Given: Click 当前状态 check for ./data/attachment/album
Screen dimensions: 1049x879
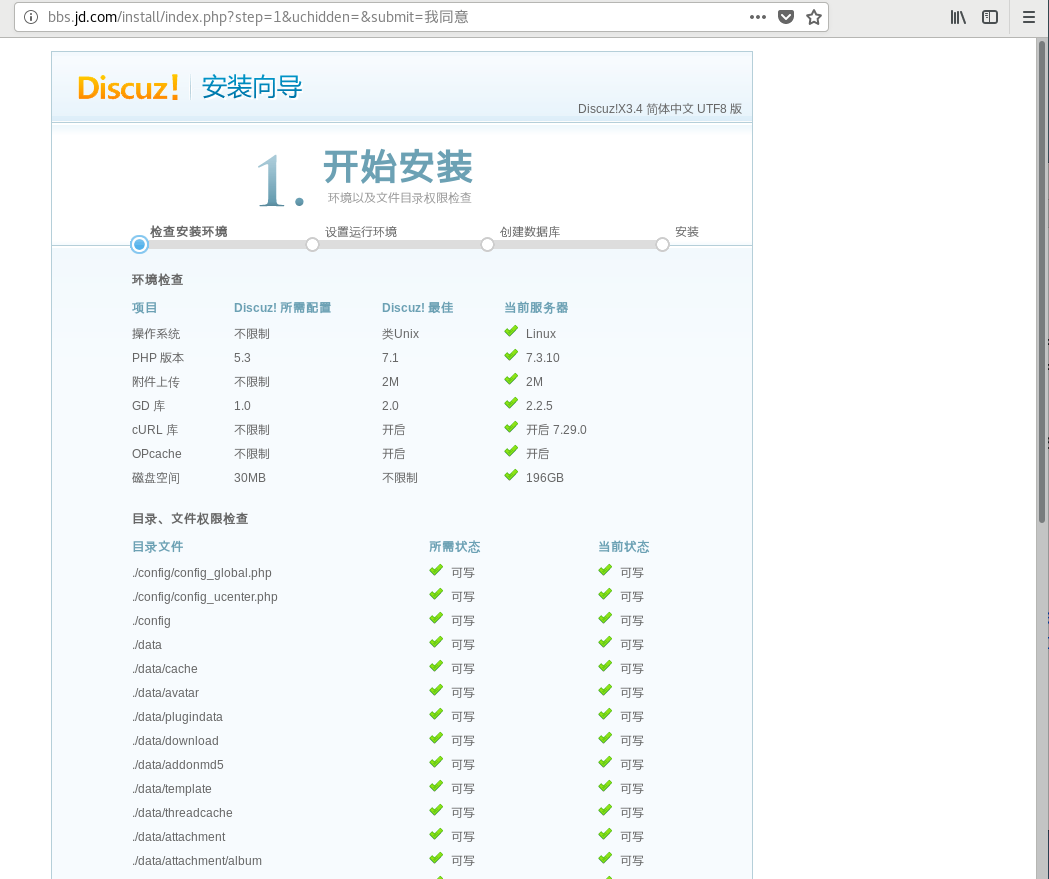Looking at the screenshot, I should (x=605, y=858).
